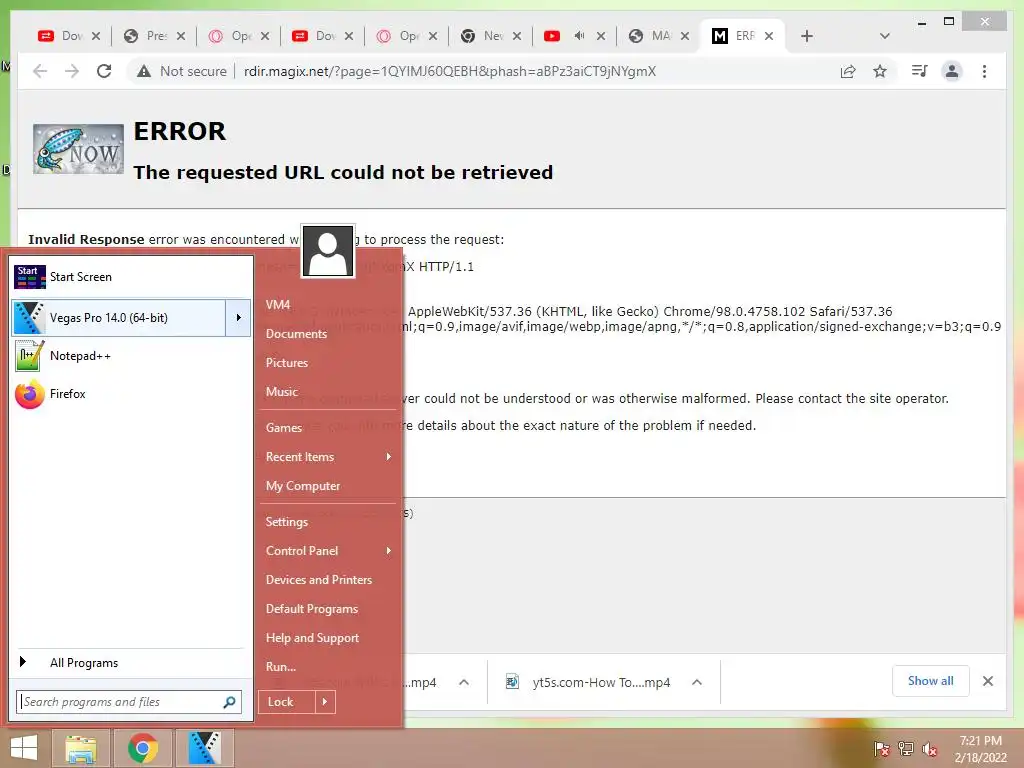The image size is (1024, 768).
Task: Open the taskbar clock showing 7:21 PM
Action: coord(980,749)
